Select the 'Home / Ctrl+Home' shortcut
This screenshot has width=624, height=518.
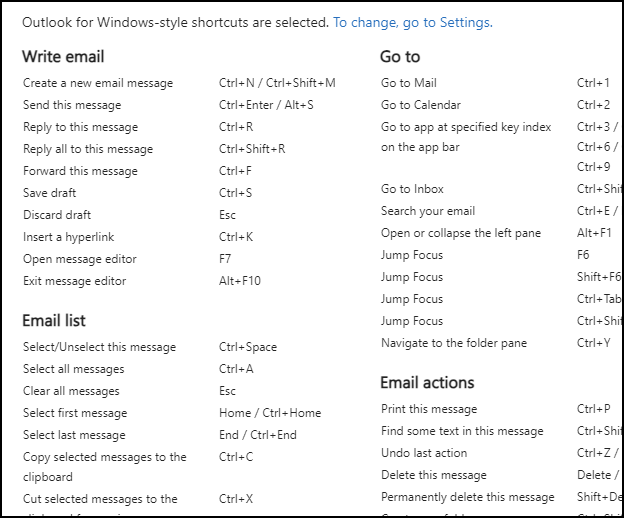click(270, 413)
